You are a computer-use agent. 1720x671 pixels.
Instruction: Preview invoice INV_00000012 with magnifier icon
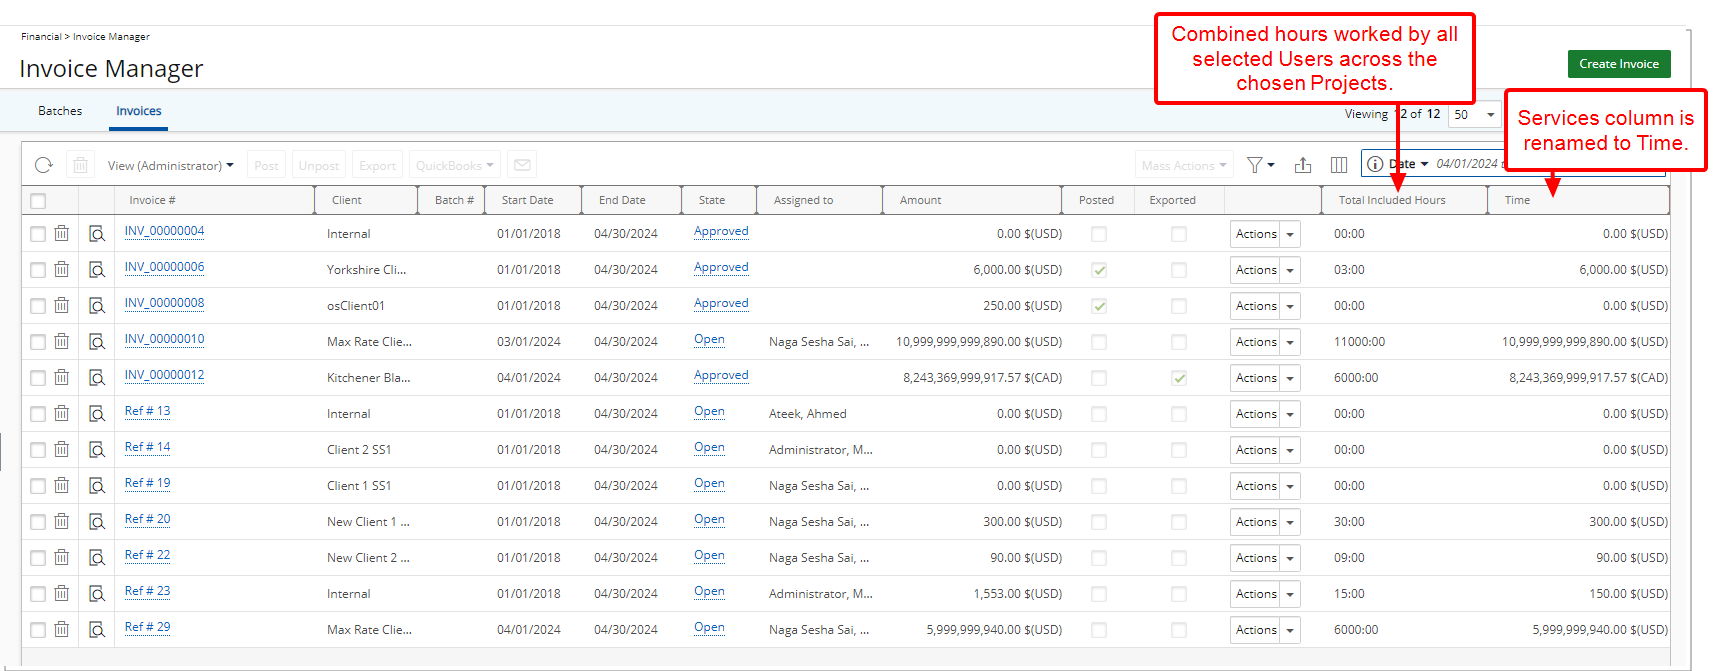click(x=97, y=377)
